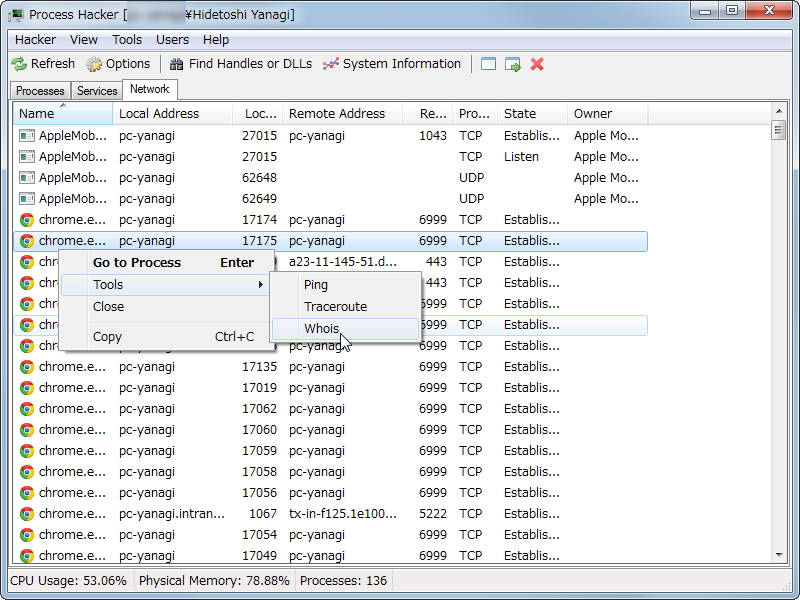
Task: Open Find Handles or DLLs
Action: coord(240,64)
